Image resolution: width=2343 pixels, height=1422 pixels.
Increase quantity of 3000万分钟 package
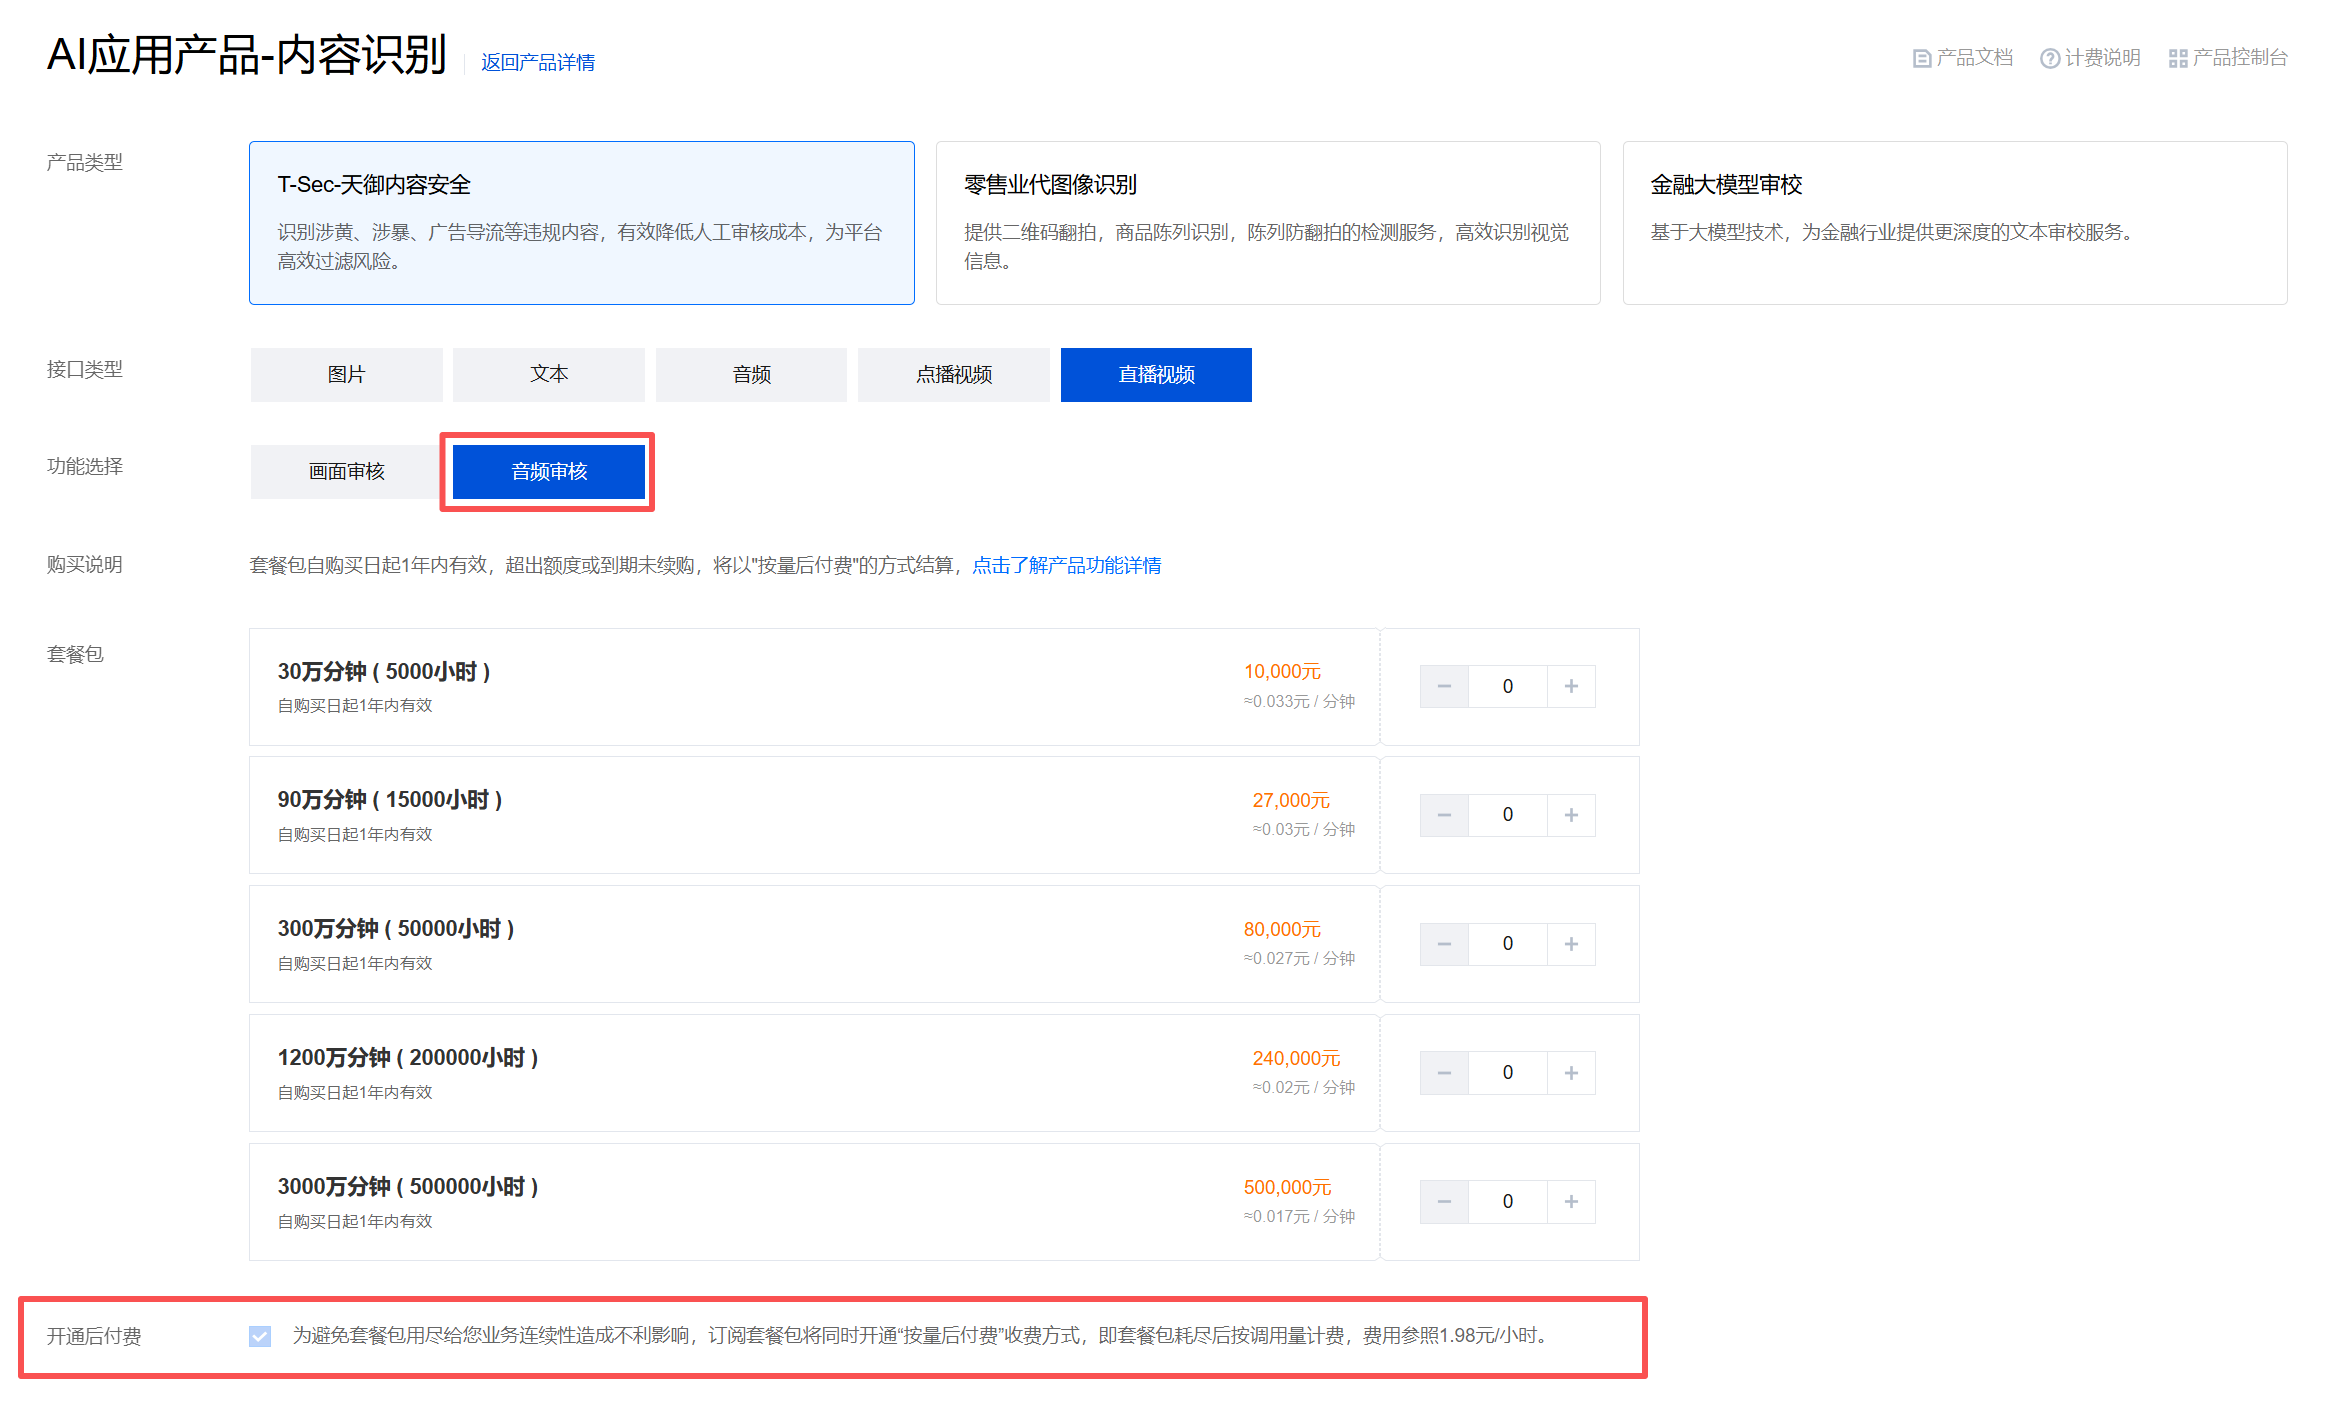tap(1571, 1201)
